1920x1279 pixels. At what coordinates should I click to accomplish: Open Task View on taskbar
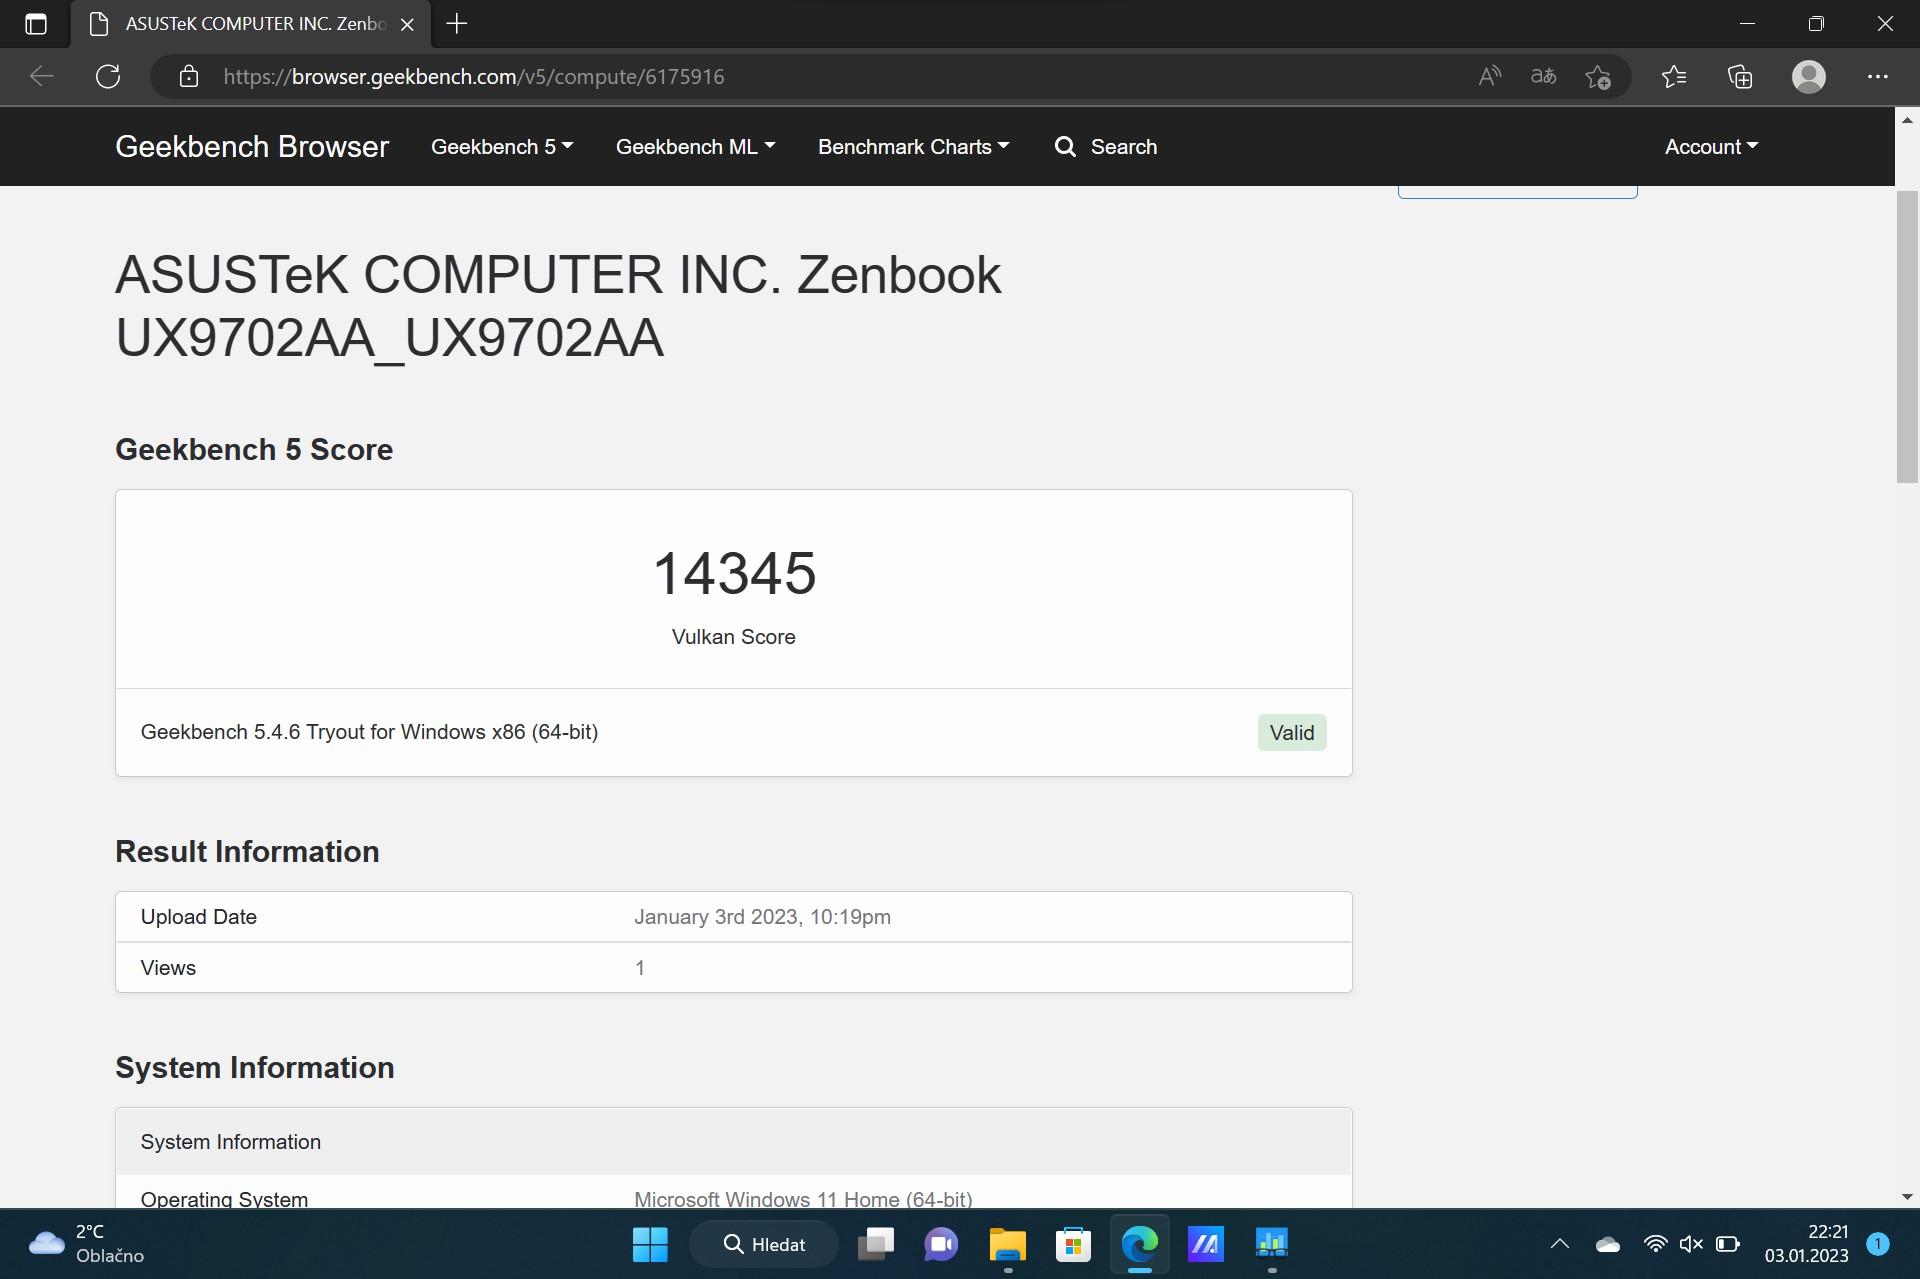[x=876, y=1244]
